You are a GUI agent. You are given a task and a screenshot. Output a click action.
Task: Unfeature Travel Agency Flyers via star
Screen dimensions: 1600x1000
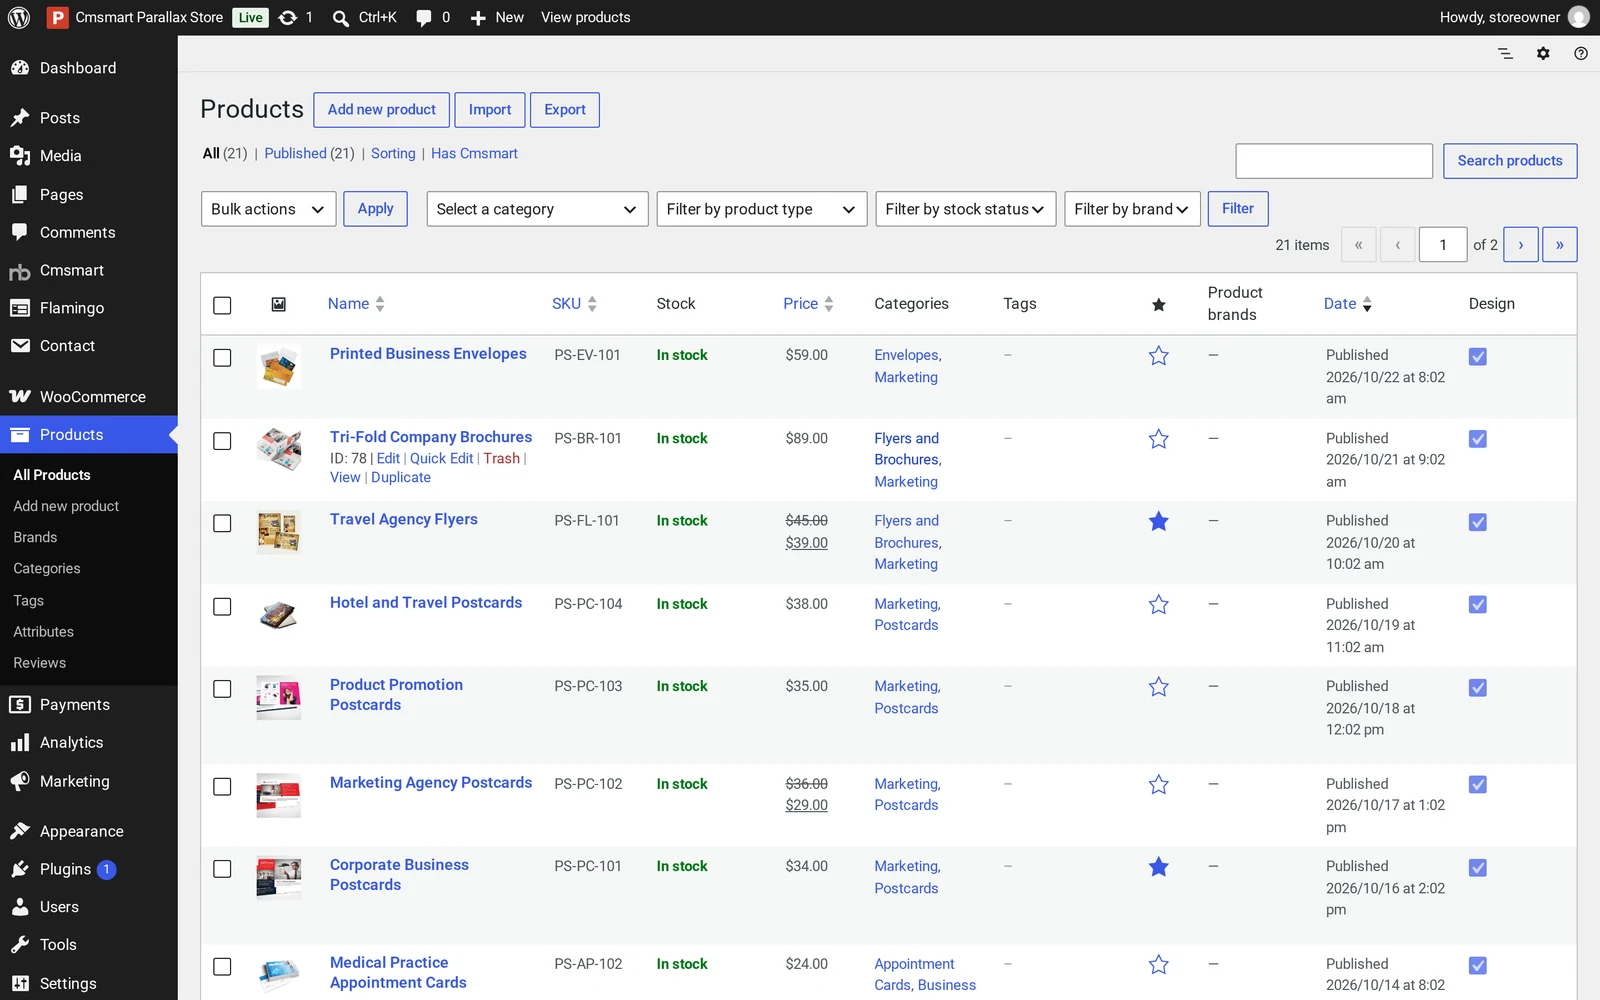(1158, 521)
